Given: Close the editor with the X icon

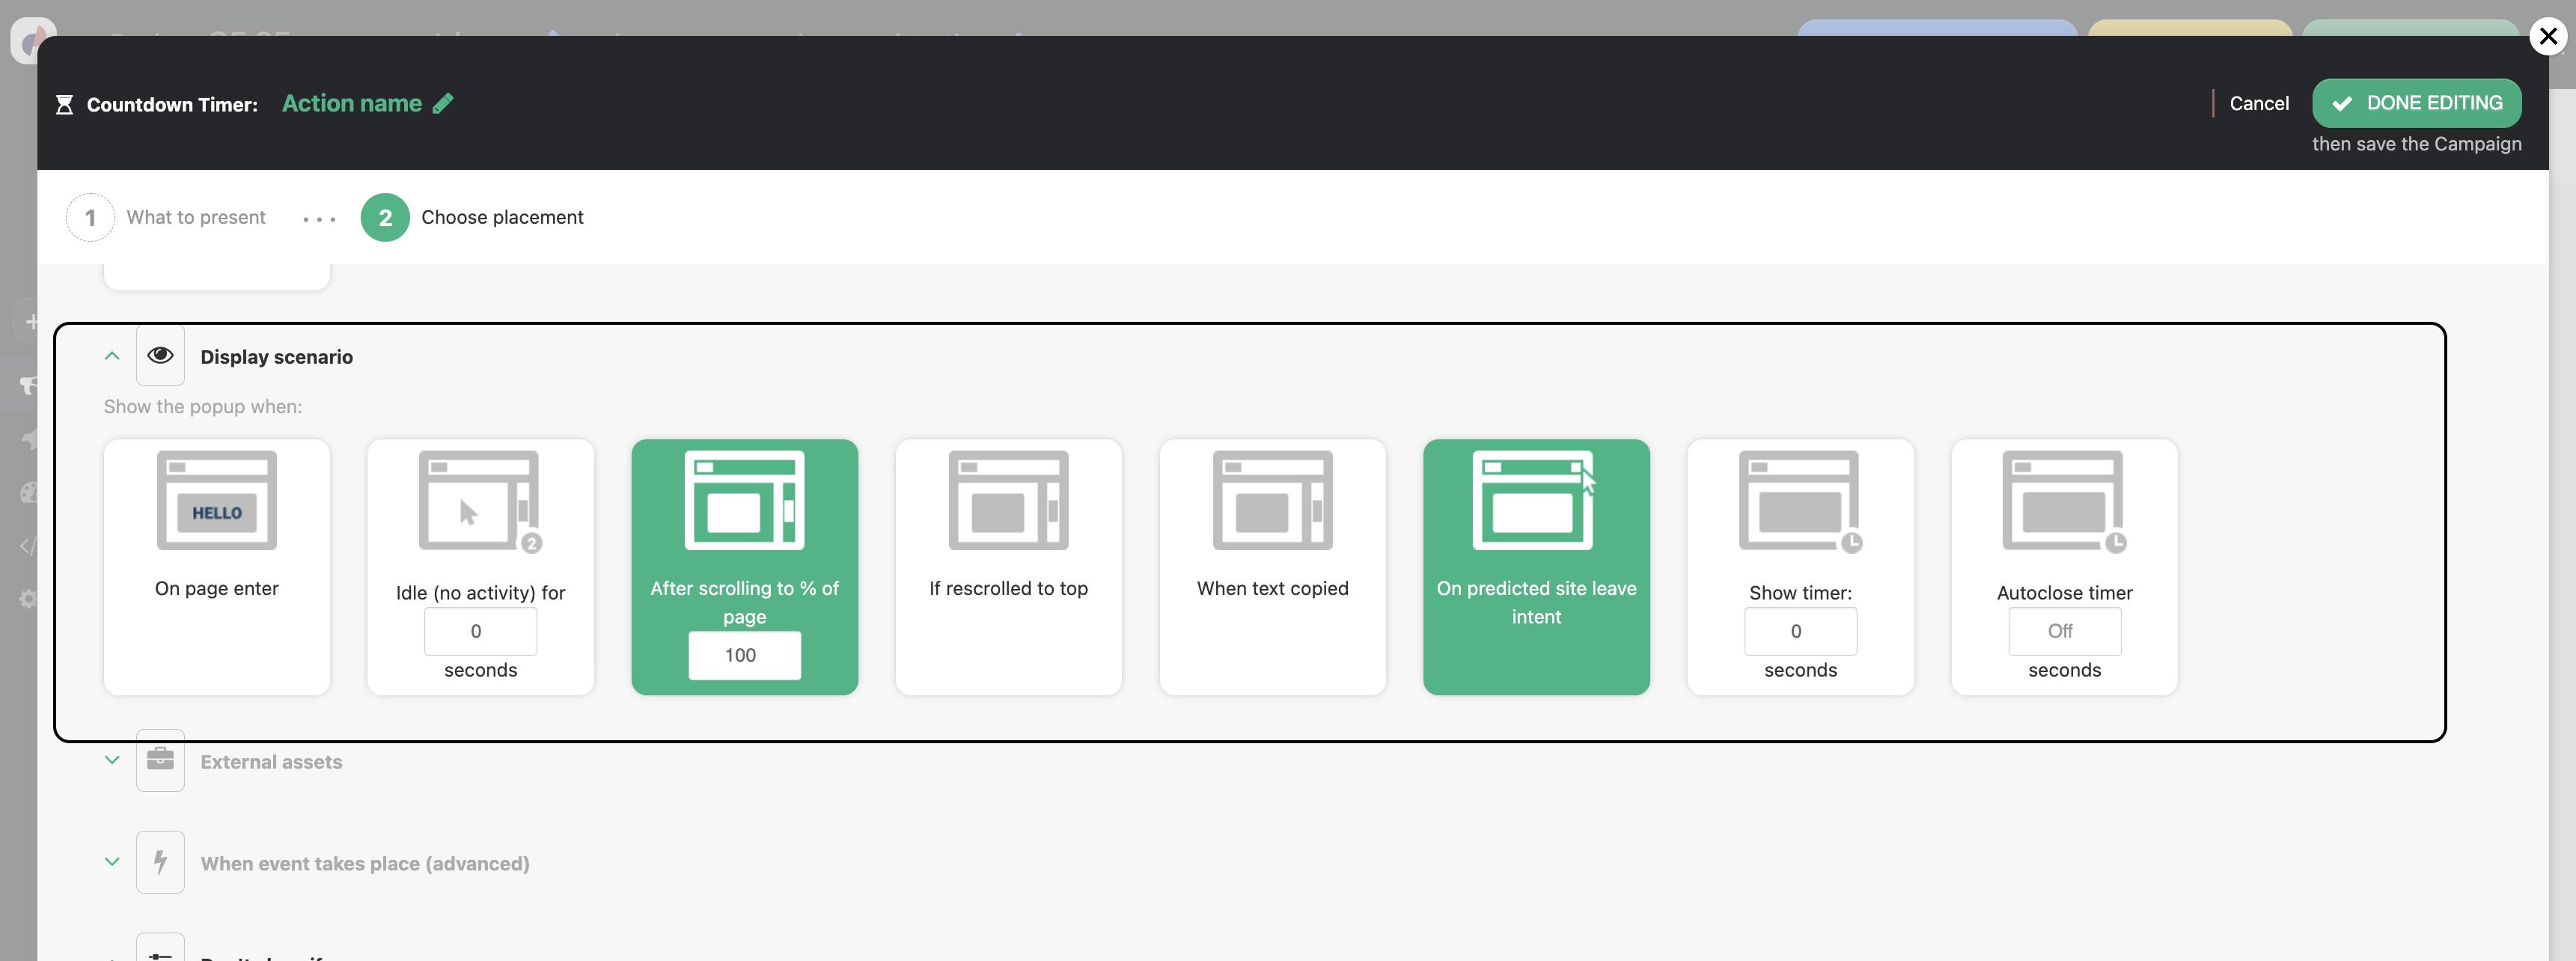Looking at the screenshot, I should tap(2547, 36).
